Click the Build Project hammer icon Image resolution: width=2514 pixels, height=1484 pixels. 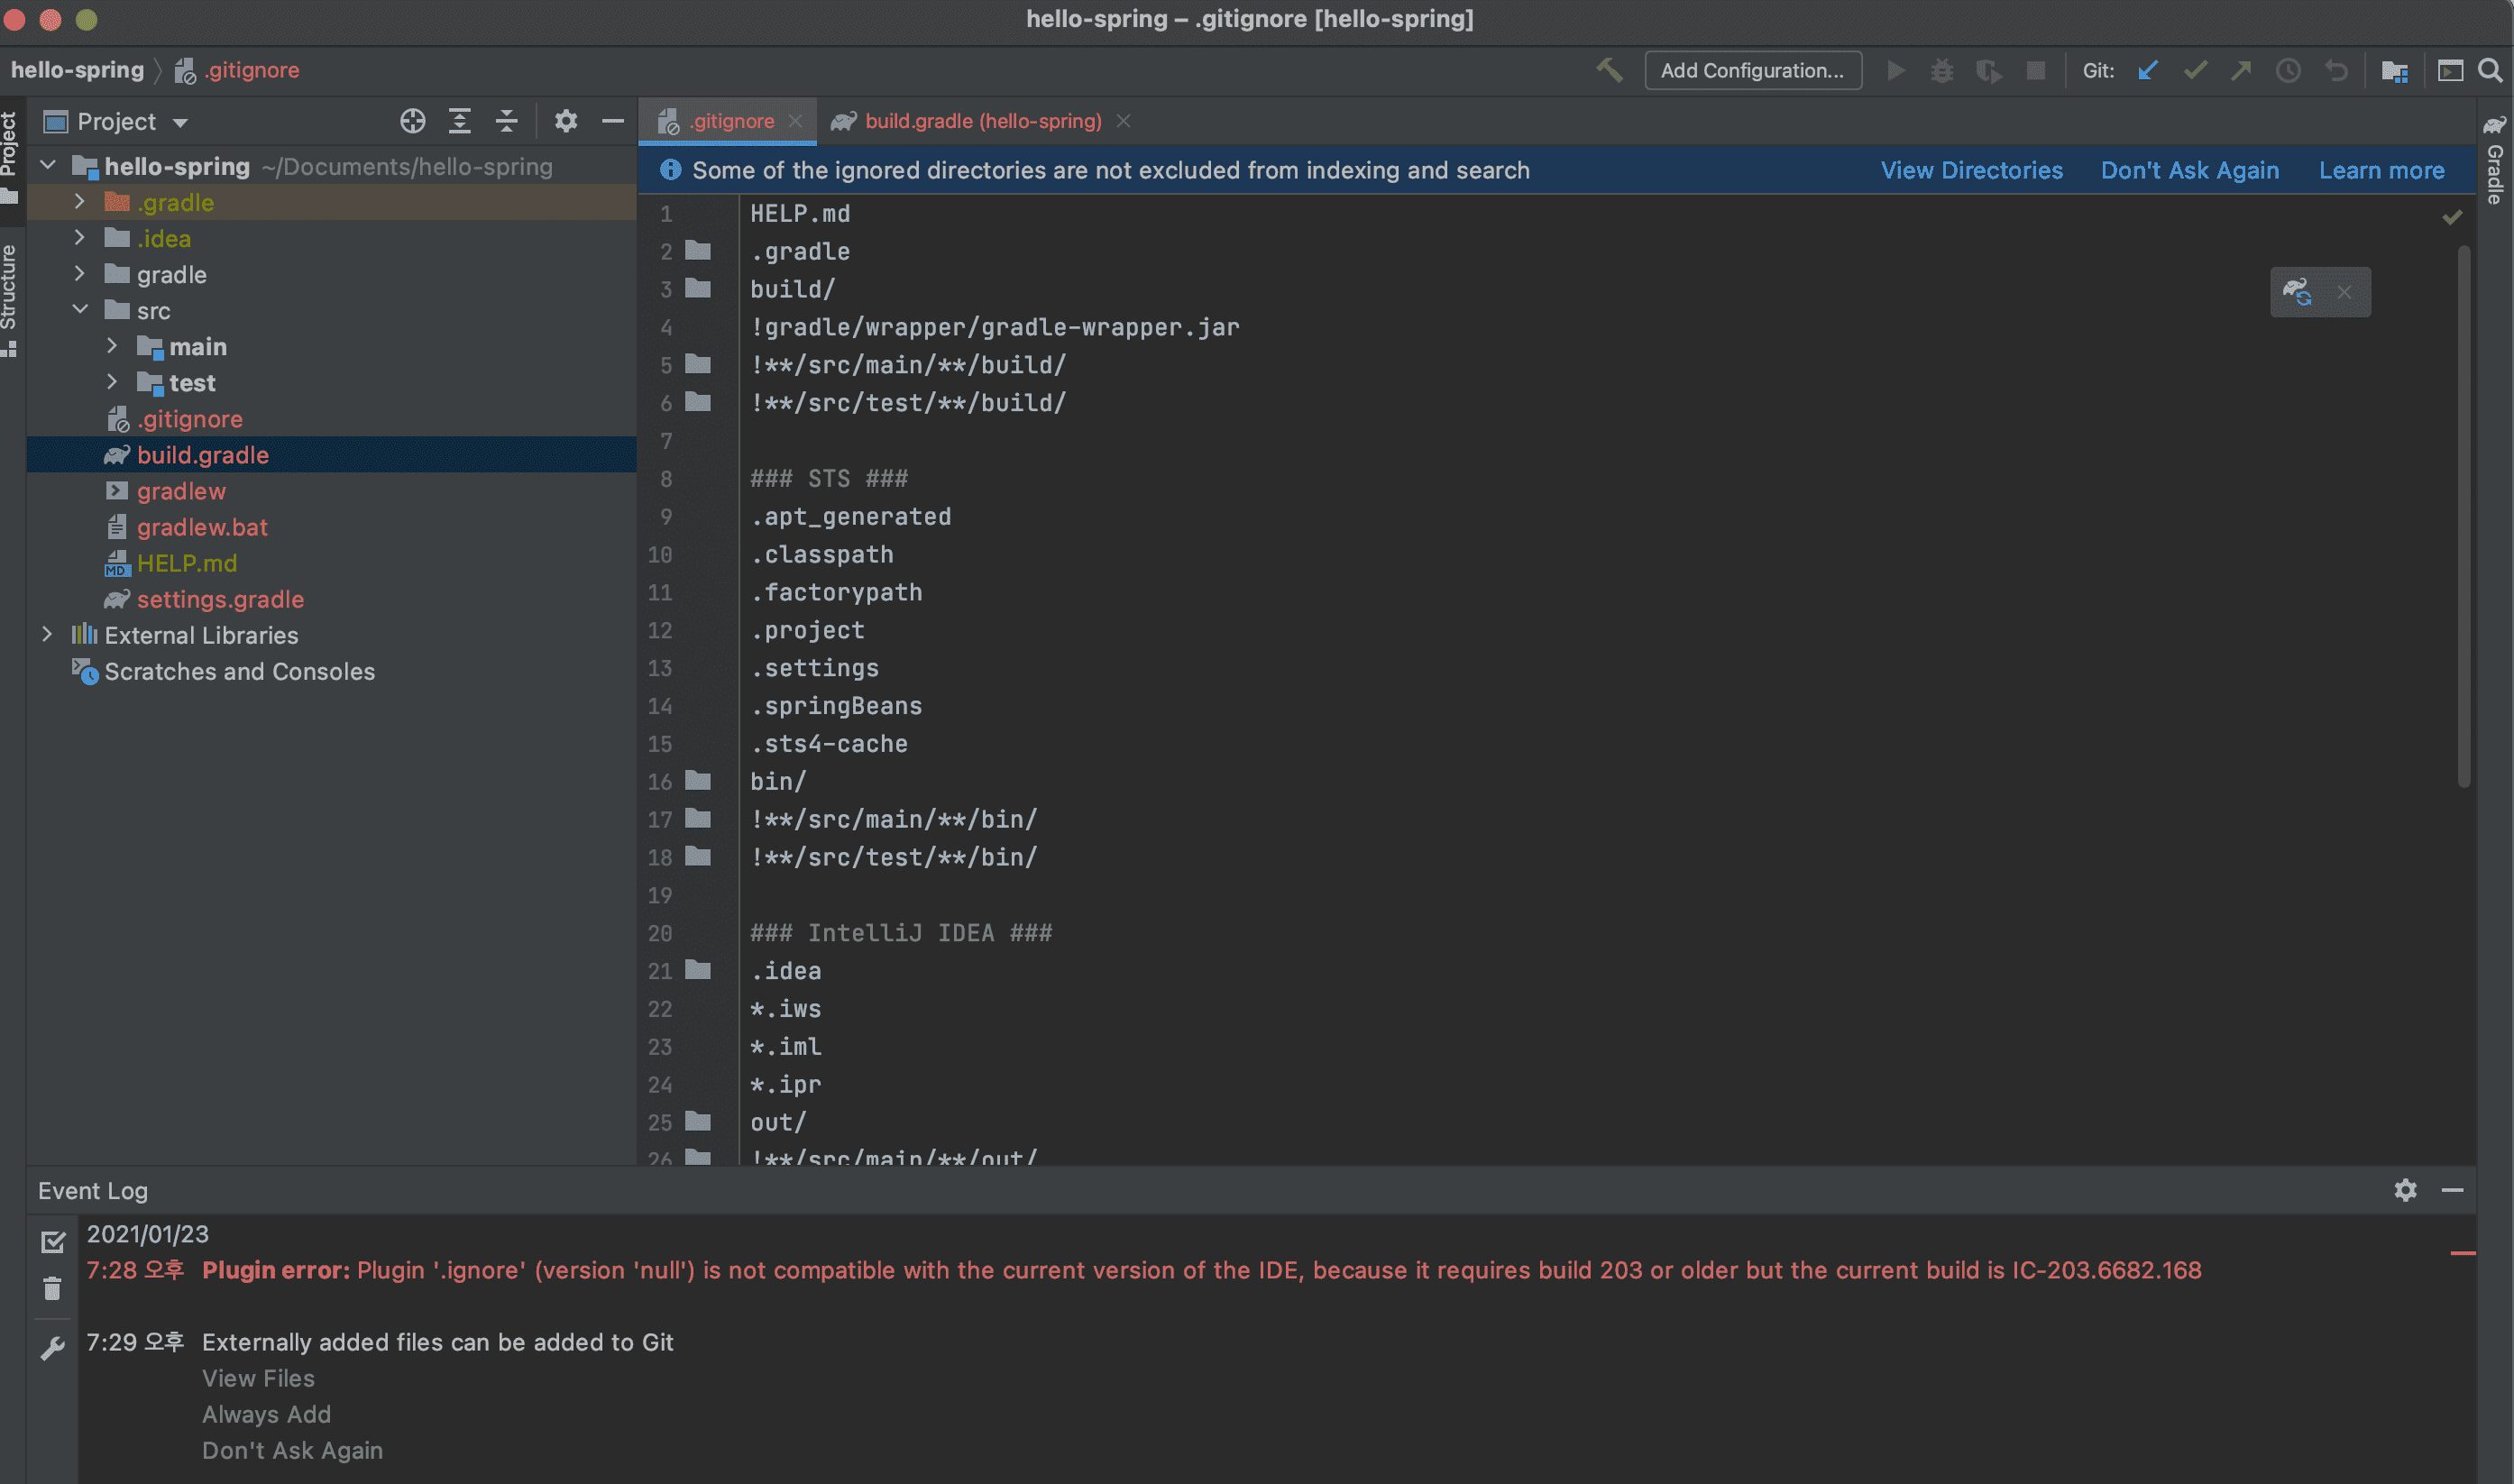[1608, 70]
